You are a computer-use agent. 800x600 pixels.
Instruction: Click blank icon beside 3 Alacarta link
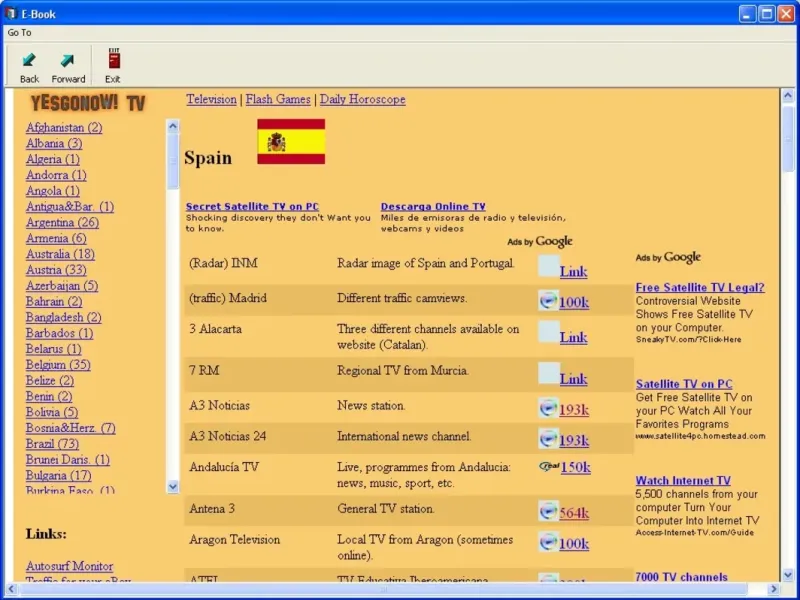(549, 332)
